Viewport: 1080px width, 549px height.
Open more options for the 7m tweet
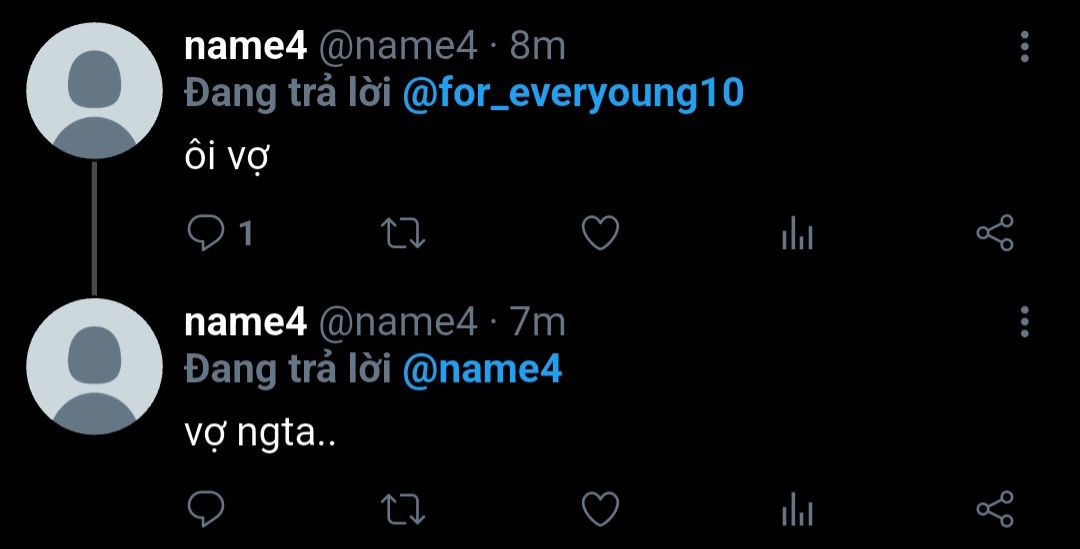[x=1024, y=322]
